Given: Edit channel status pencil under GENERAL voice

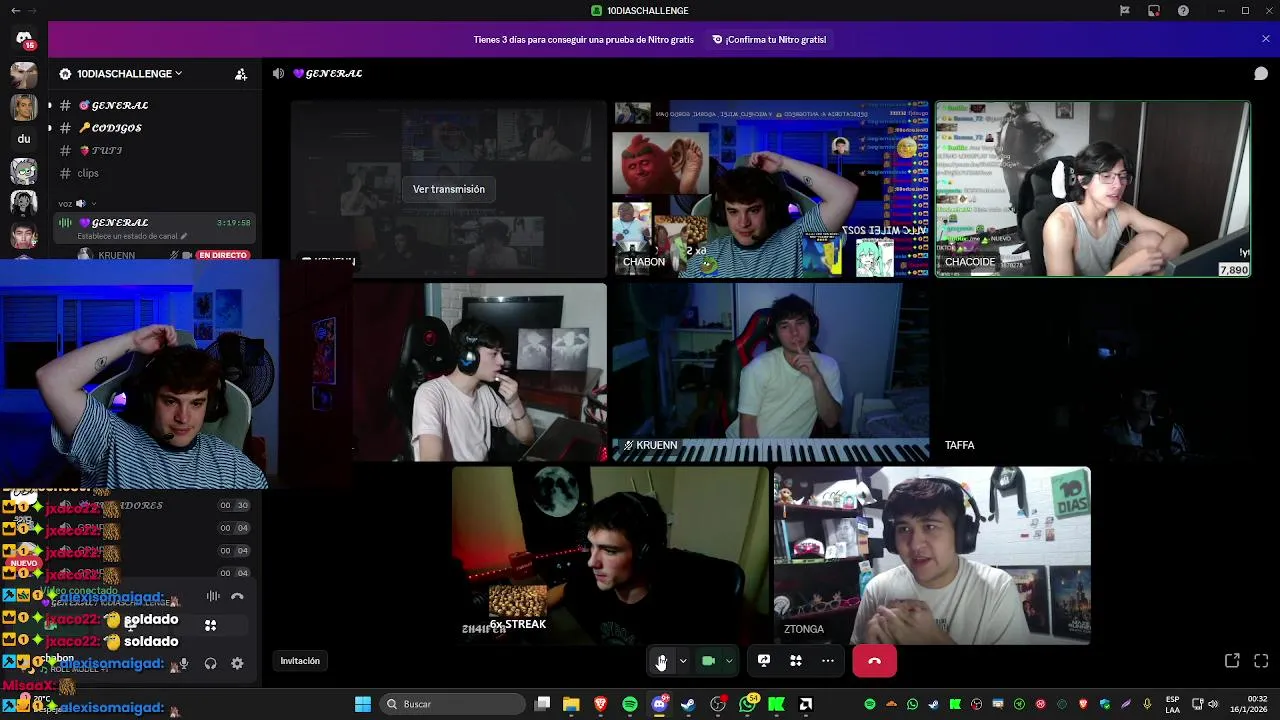Looking at the screenshot, I should coord(183,236).
